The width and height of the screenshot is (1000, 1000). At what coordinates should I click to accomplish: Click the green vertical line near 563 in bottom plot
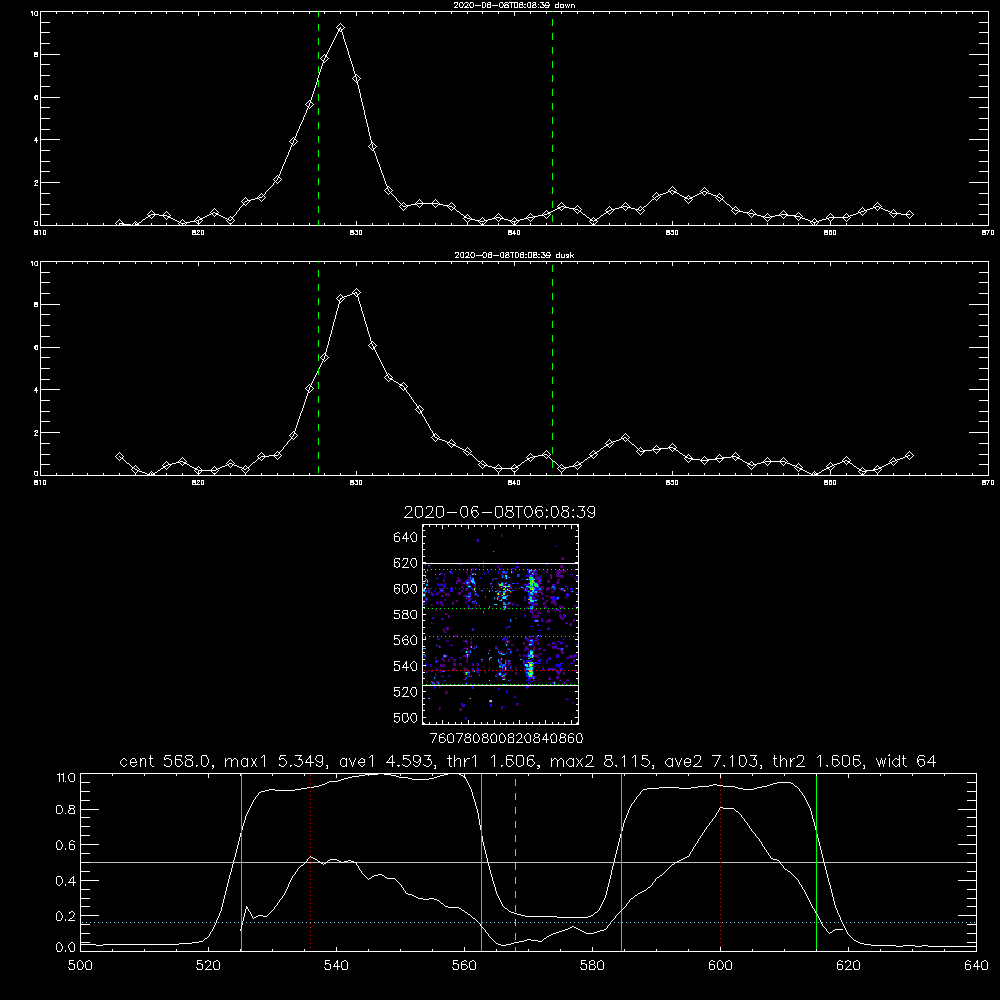482,862
